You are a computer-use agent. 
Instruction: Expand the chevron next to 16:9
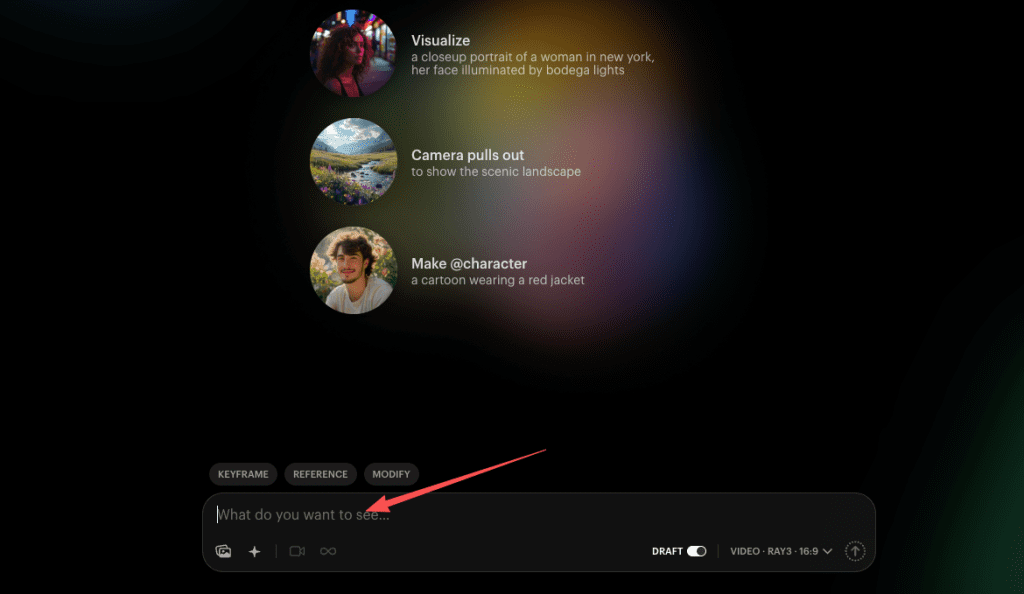tap(827, 551)
